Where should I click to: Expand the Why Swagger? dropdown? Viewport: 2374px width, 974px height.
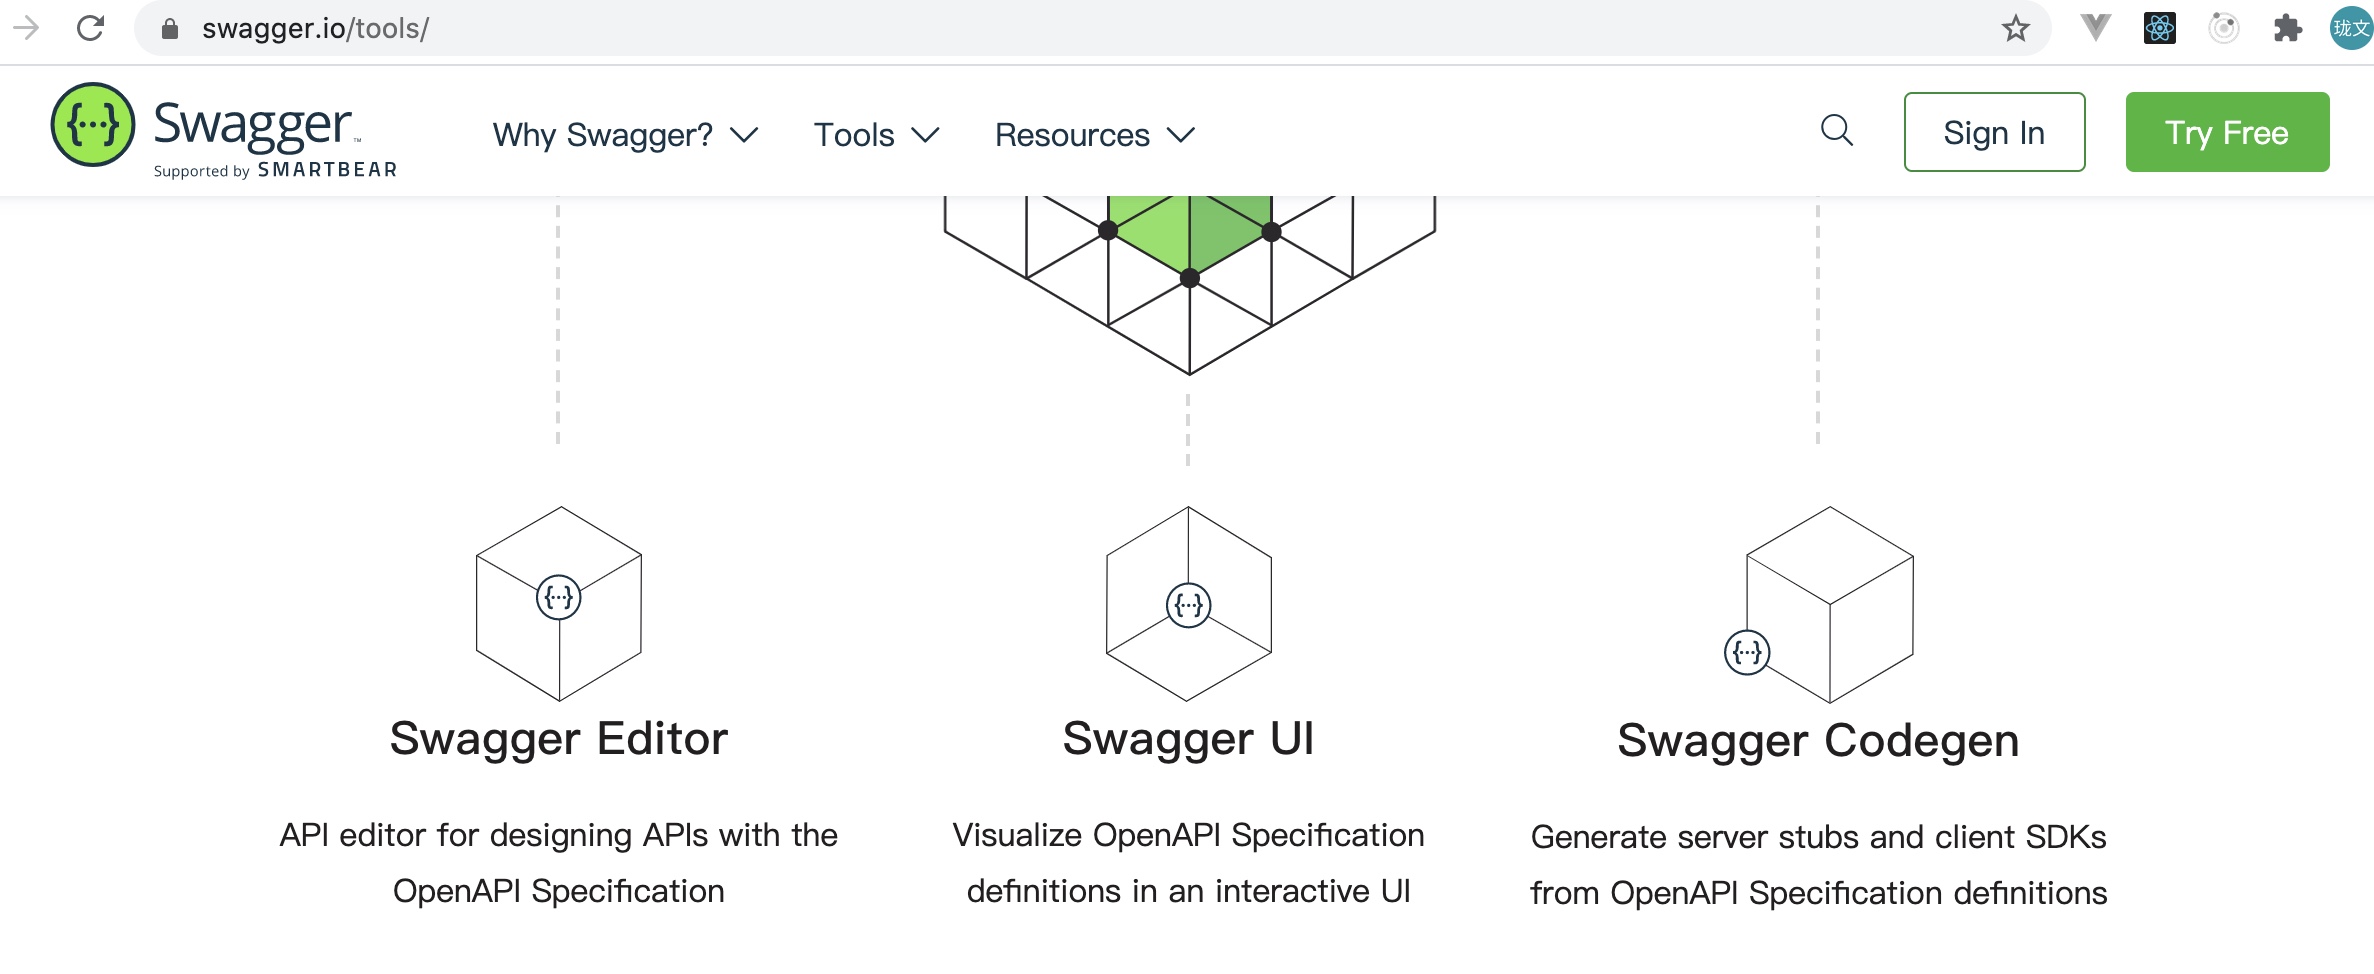click(x=625, y=135)
